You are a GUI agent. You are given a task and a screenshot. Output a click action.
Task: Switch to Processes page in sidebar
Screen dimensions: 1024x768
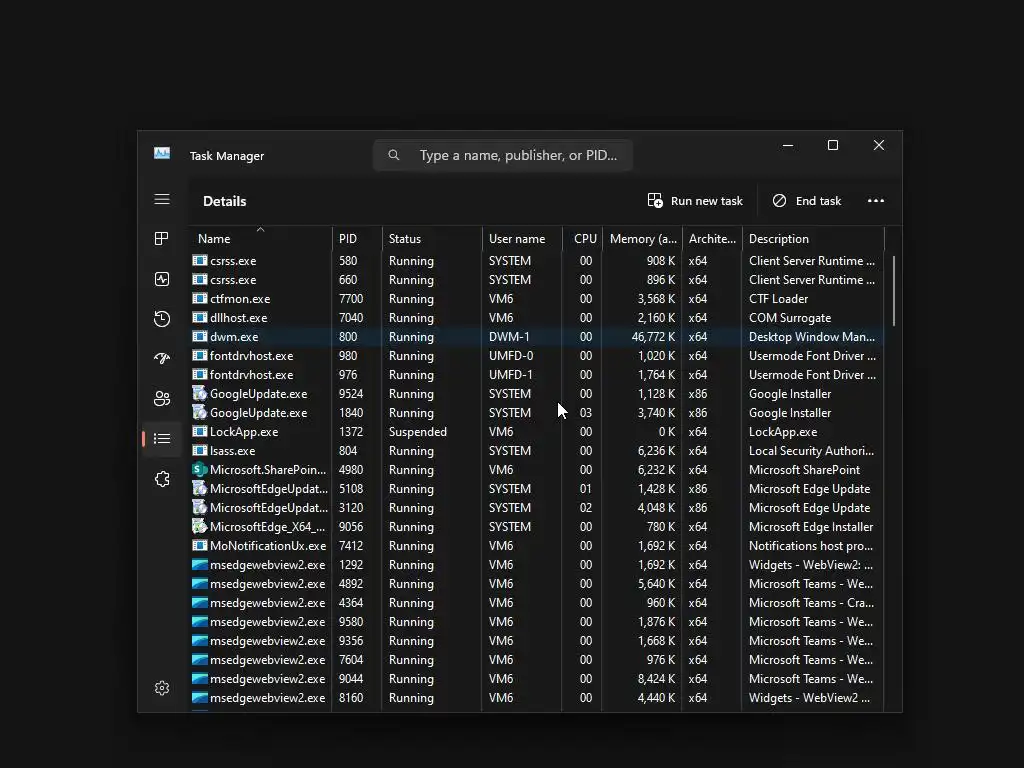pyautogui.click(x=162, y=238)
